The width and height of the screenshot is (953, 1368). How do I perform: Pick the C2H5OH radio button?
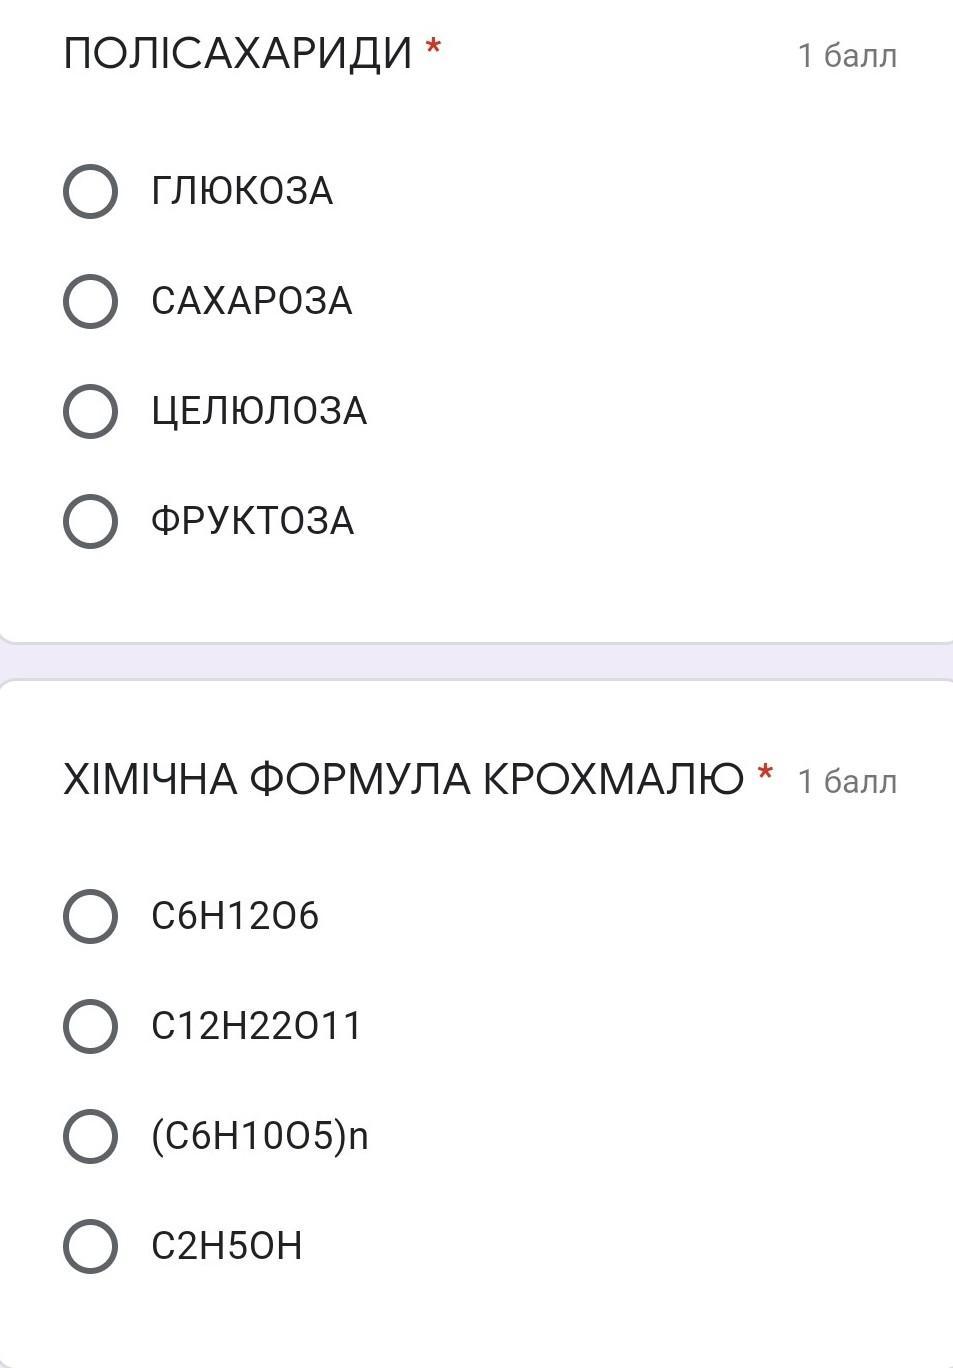[x=90, y=1246]
